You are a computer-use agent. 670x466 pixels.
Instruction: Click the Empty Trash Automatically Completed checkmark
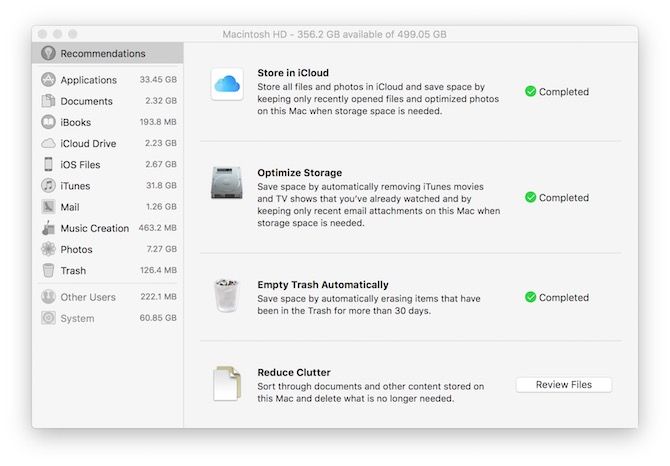[x=531, y=298]
